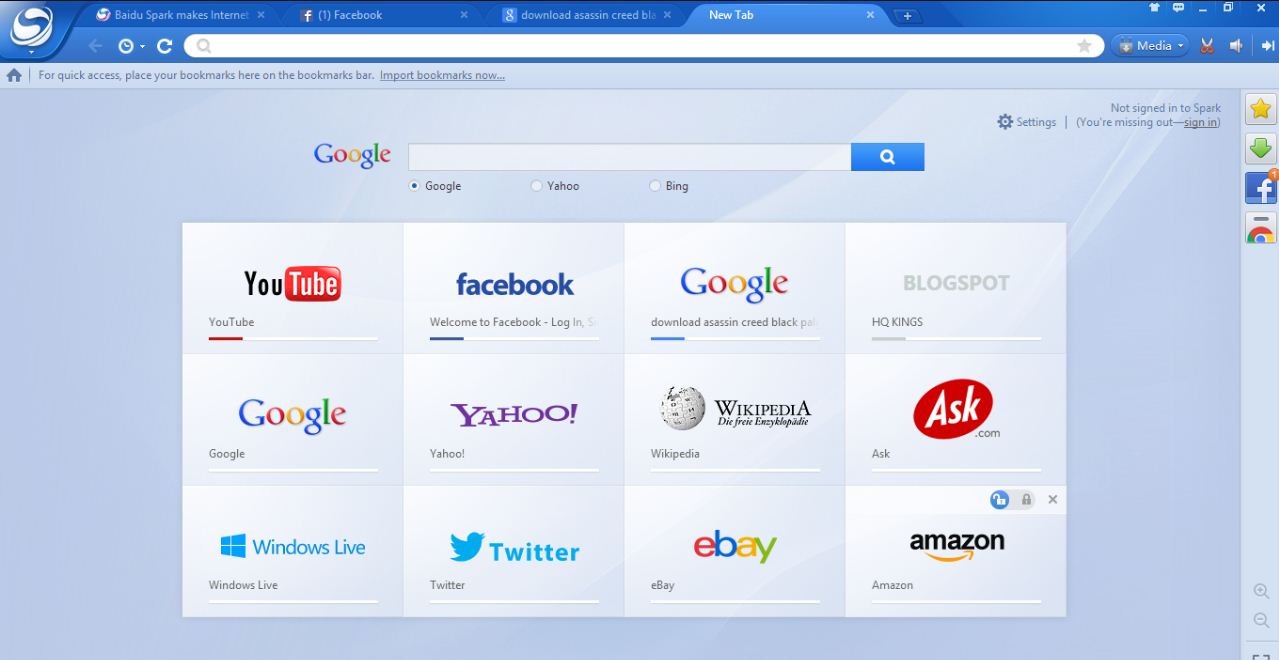Collapse the sidebar with the arrow-bar icon
Screen dimensions: 1279x660
click(x=1268, y=46)
